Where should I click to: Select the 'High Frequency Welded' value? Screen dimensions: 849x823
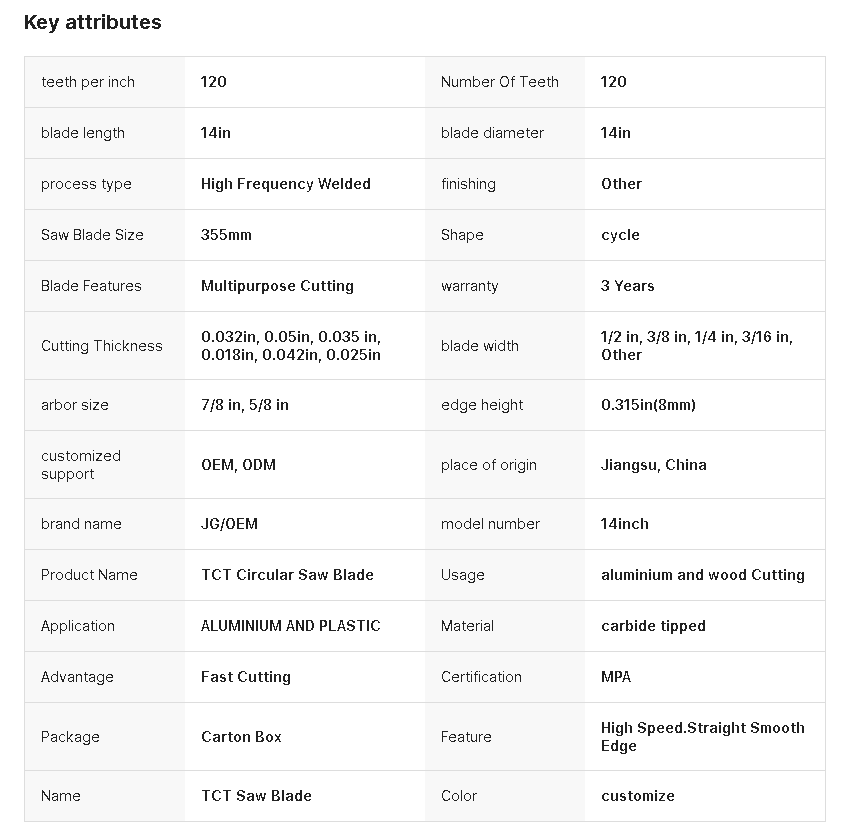point(285,184)
